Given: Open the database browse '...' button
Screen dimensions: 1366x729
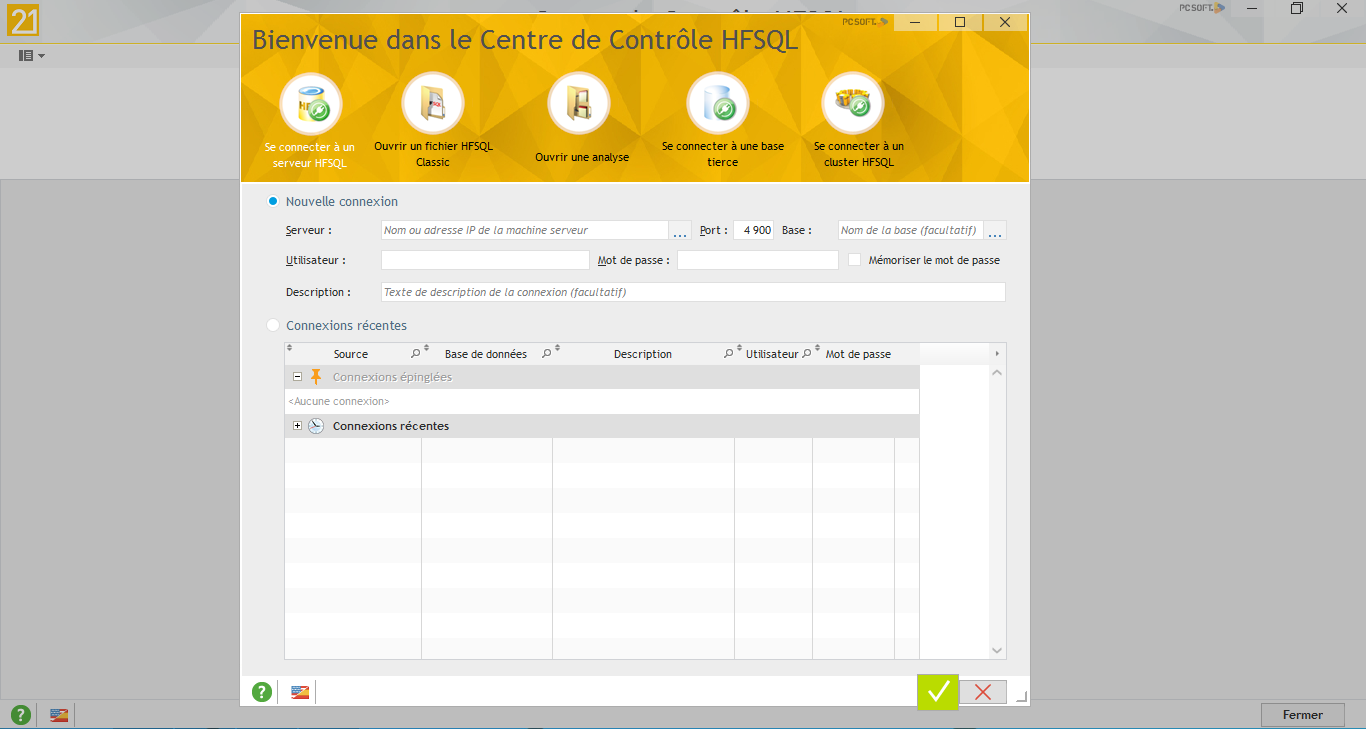Looking at the screenshot, I should 996,230.
